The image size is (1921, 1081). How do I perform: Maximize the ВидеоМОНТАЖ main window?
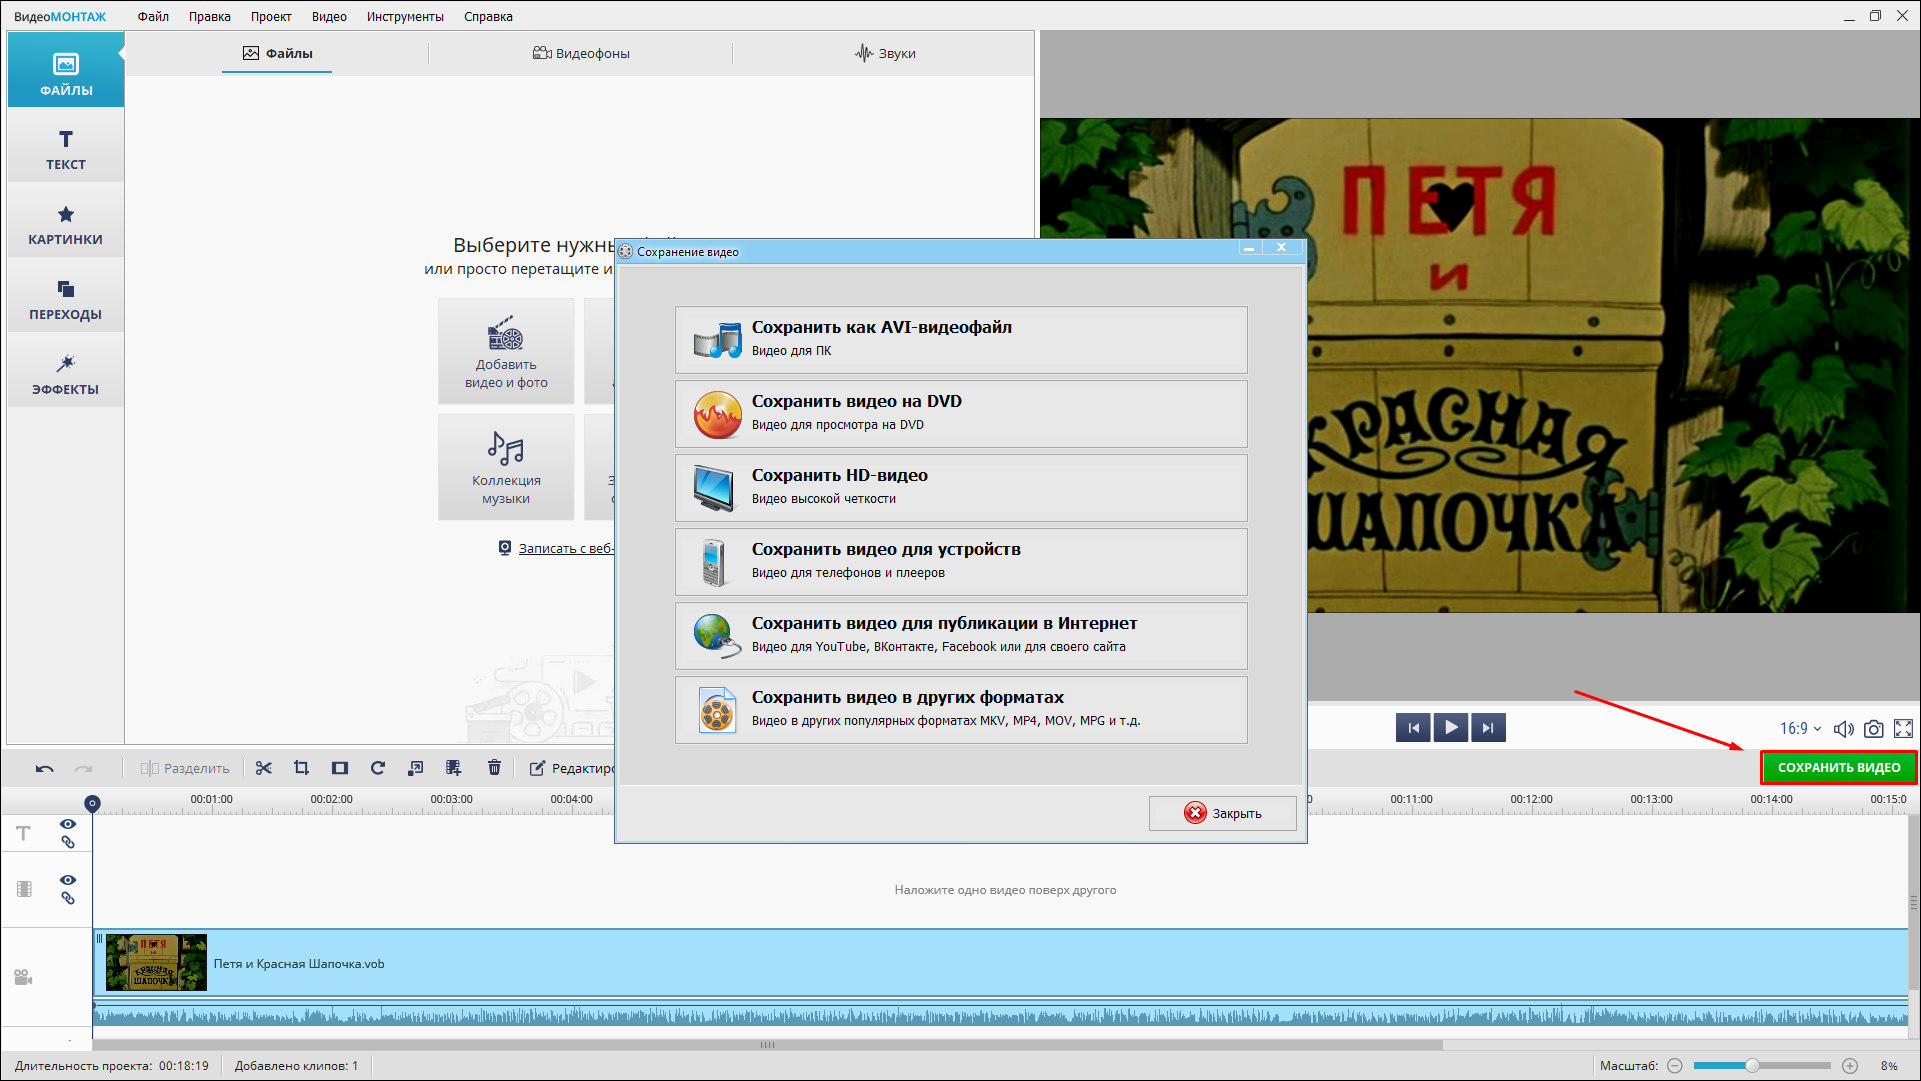pyautogui.click(x=1875, y=16)
